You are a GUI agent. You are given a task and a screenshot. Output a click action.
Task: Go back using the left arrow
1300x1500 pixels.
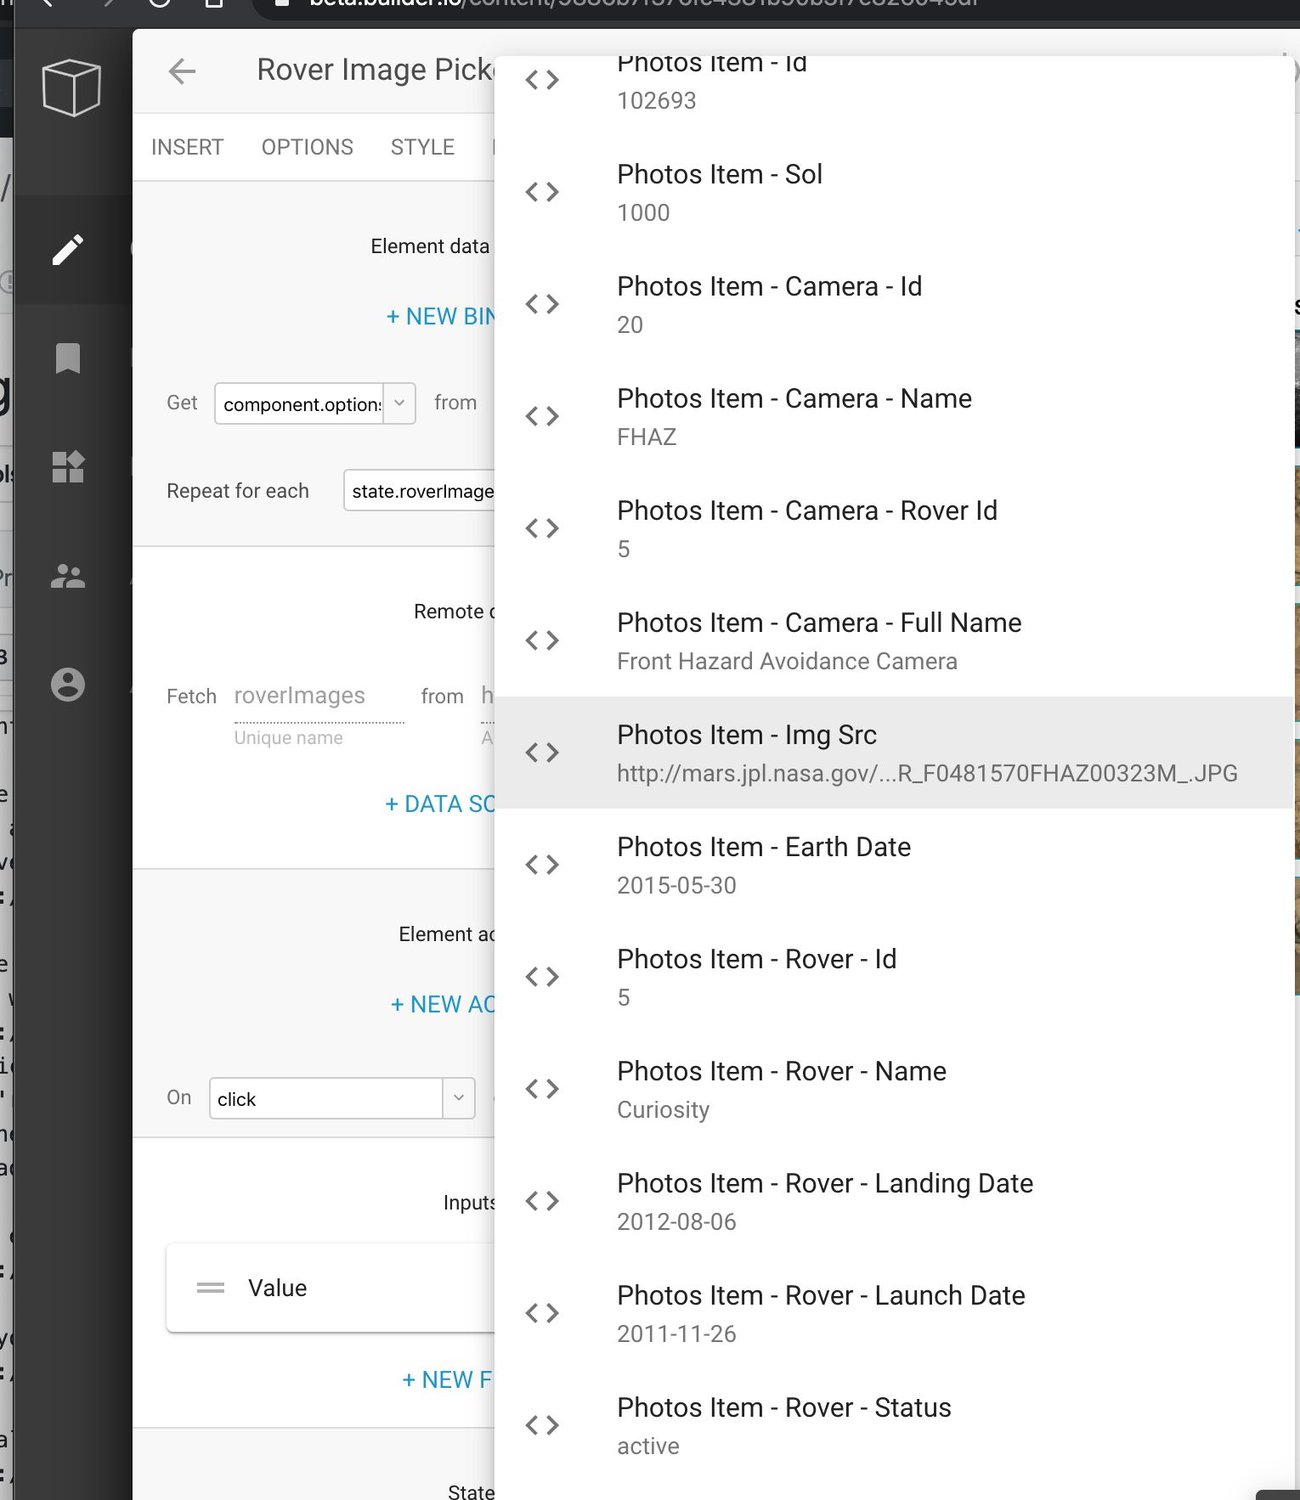click(182, 71)
